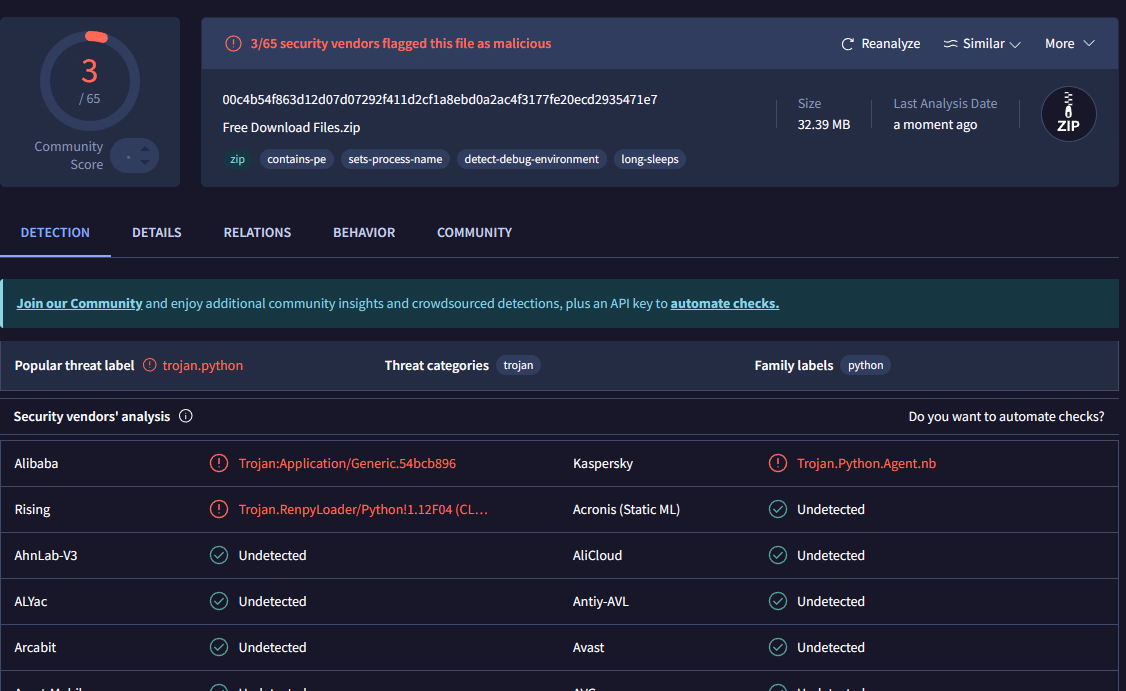Screen dimensions: 1126x691
Task: Go to the Relations tab
Action: point(257,232)
